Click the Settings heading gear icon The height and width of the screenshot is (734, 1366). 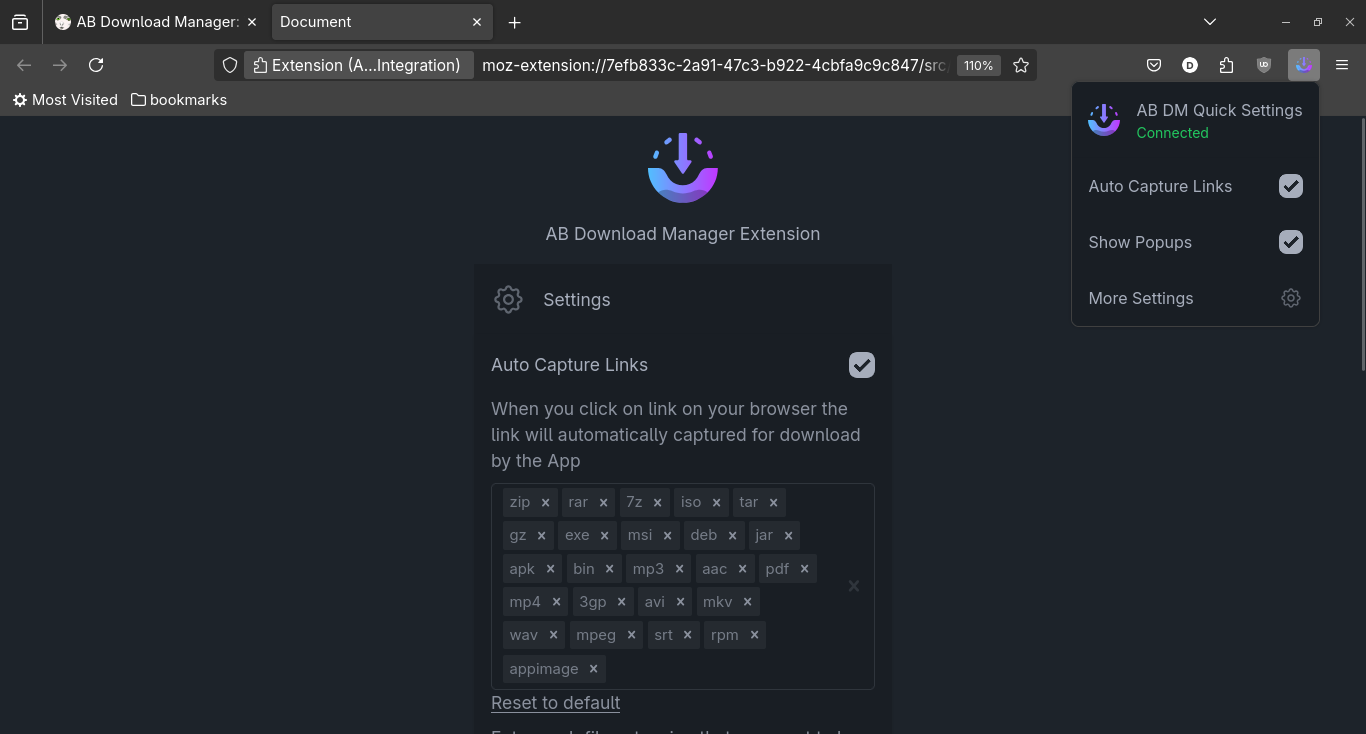tap(508, 299)
